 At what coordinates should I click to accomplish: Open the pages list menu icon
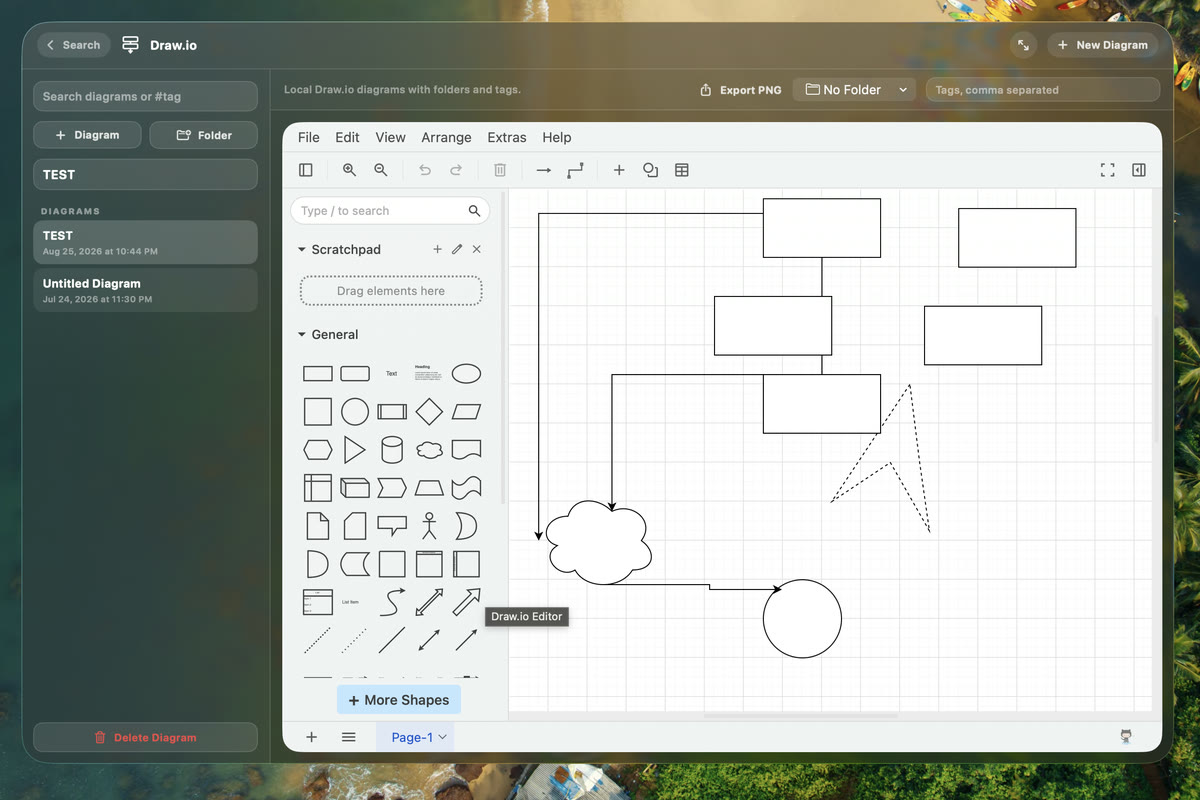(x=349, y=737)
